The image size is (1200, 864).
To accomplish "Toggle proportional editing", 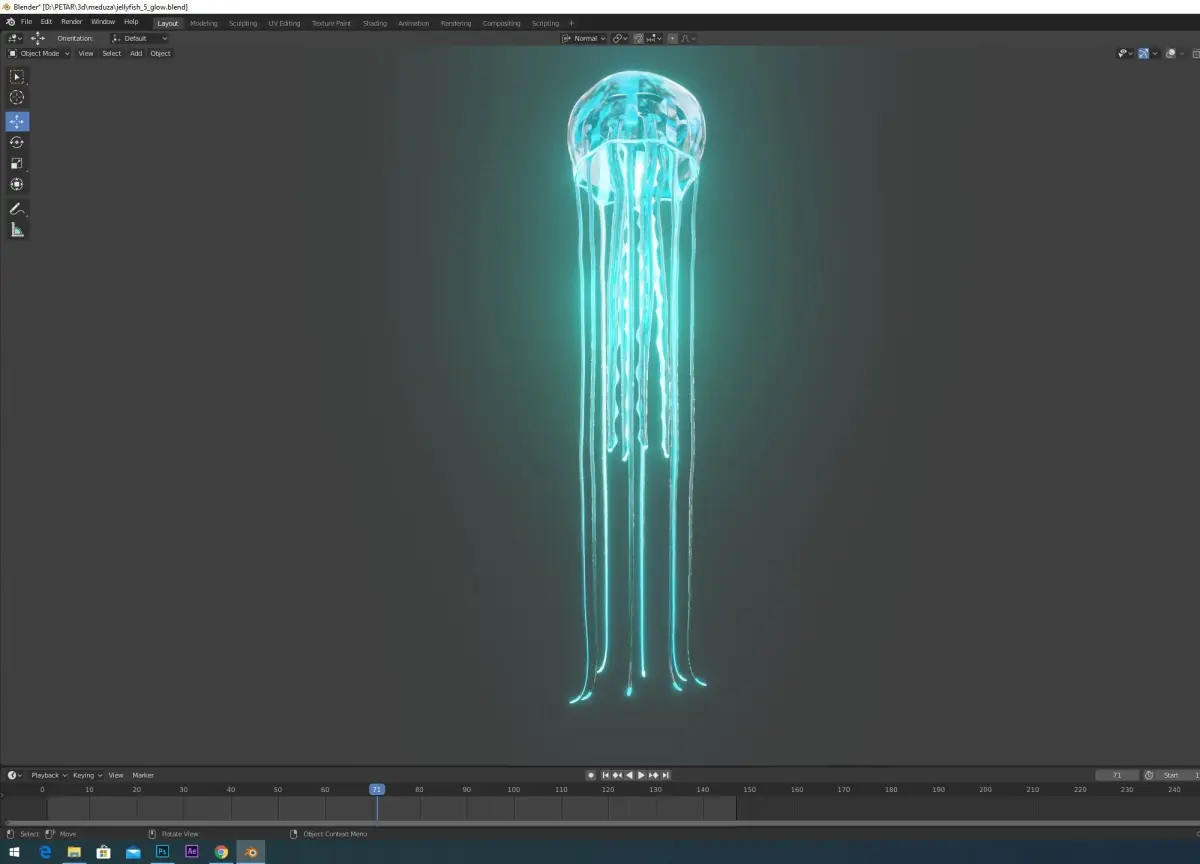I will click(672, 38).
